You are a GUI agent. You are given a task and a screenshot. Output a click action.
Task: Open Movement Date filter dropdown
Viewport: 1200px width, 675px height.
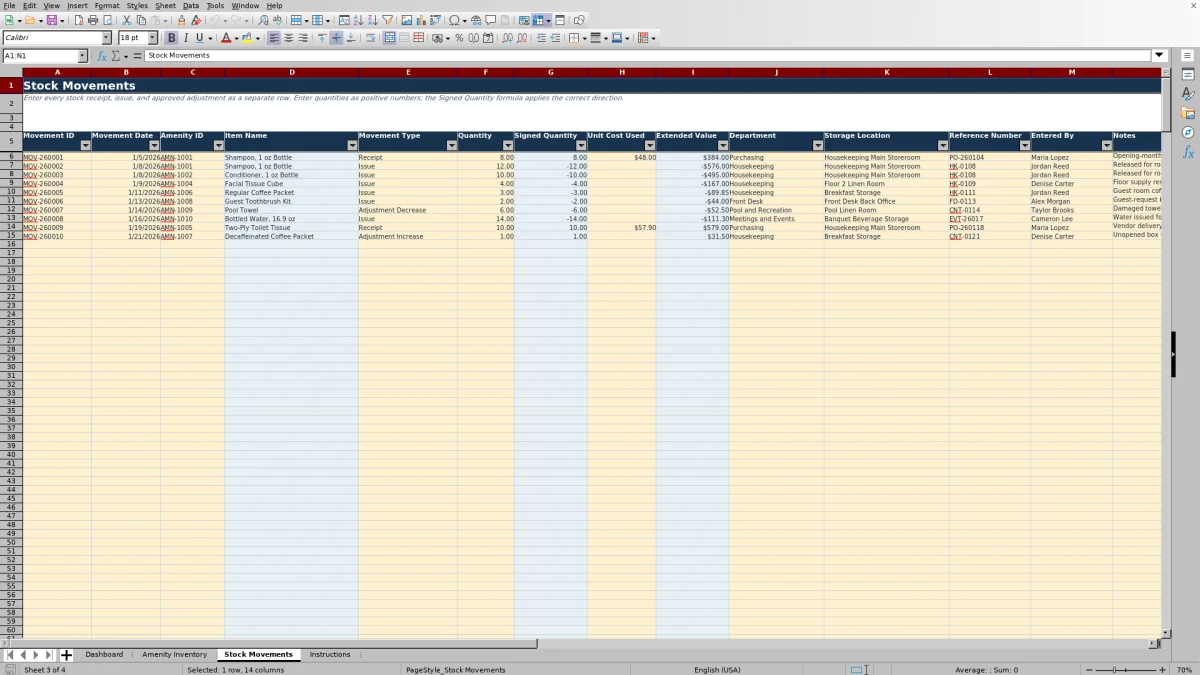pyautogui.click(x=154, y=146)
